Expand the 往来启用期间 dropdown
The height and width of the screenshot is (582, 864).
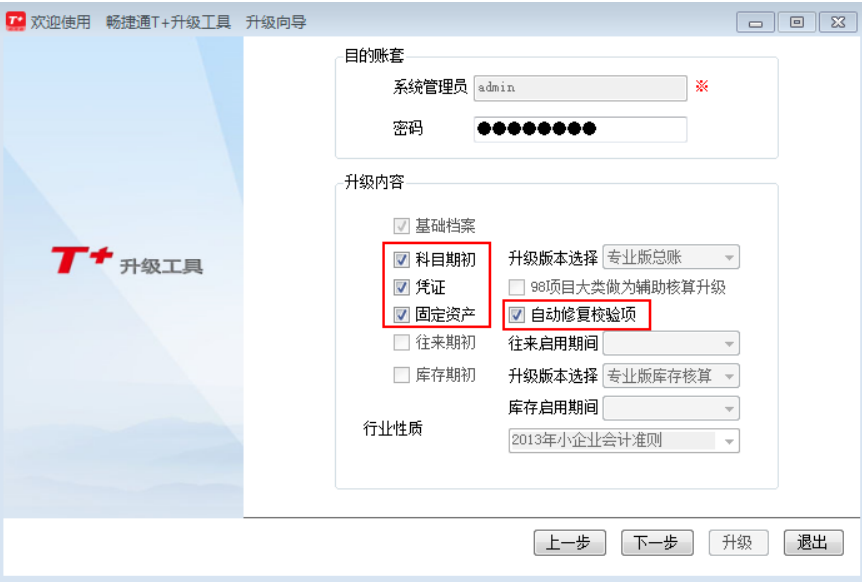[x=671, y=343]
